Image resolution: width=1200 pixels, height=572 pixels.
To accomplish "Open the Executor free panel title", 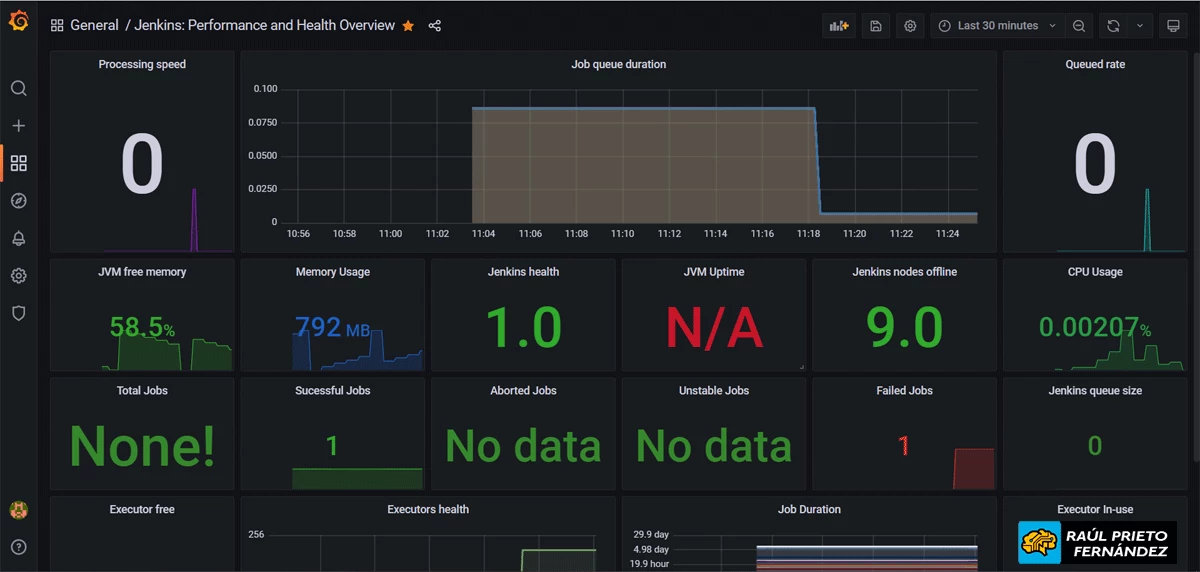I will pyautogui.click(x=142, y=510).
